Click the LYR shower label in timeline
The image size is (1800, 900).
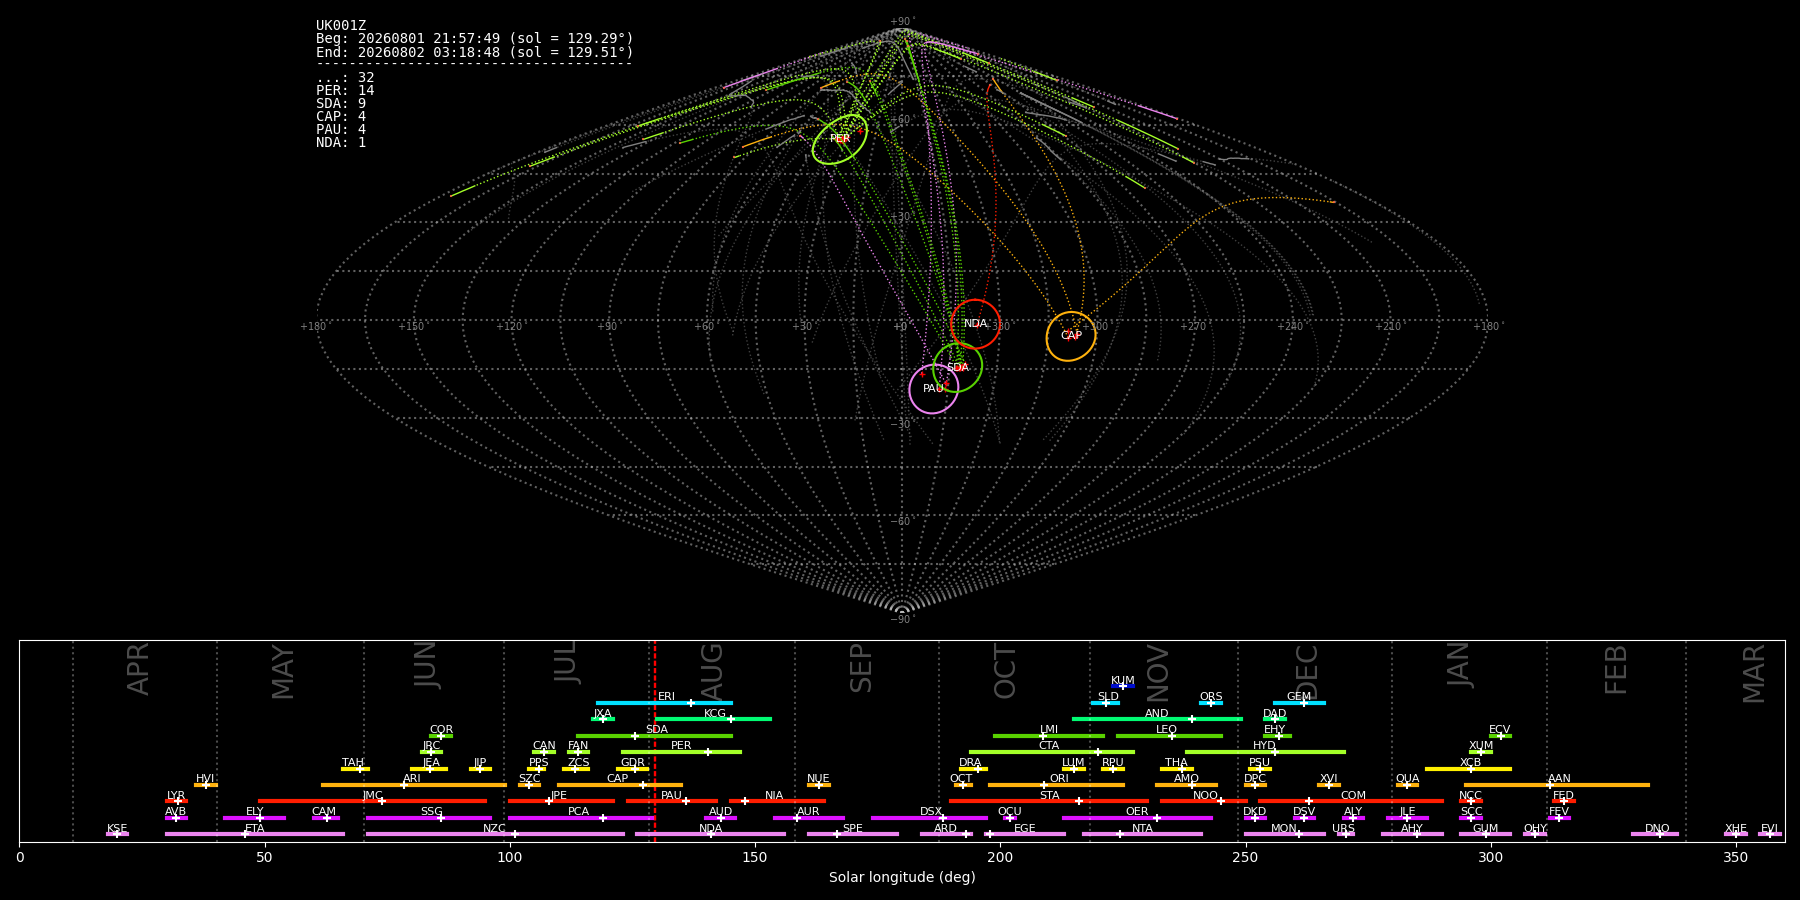176,796
